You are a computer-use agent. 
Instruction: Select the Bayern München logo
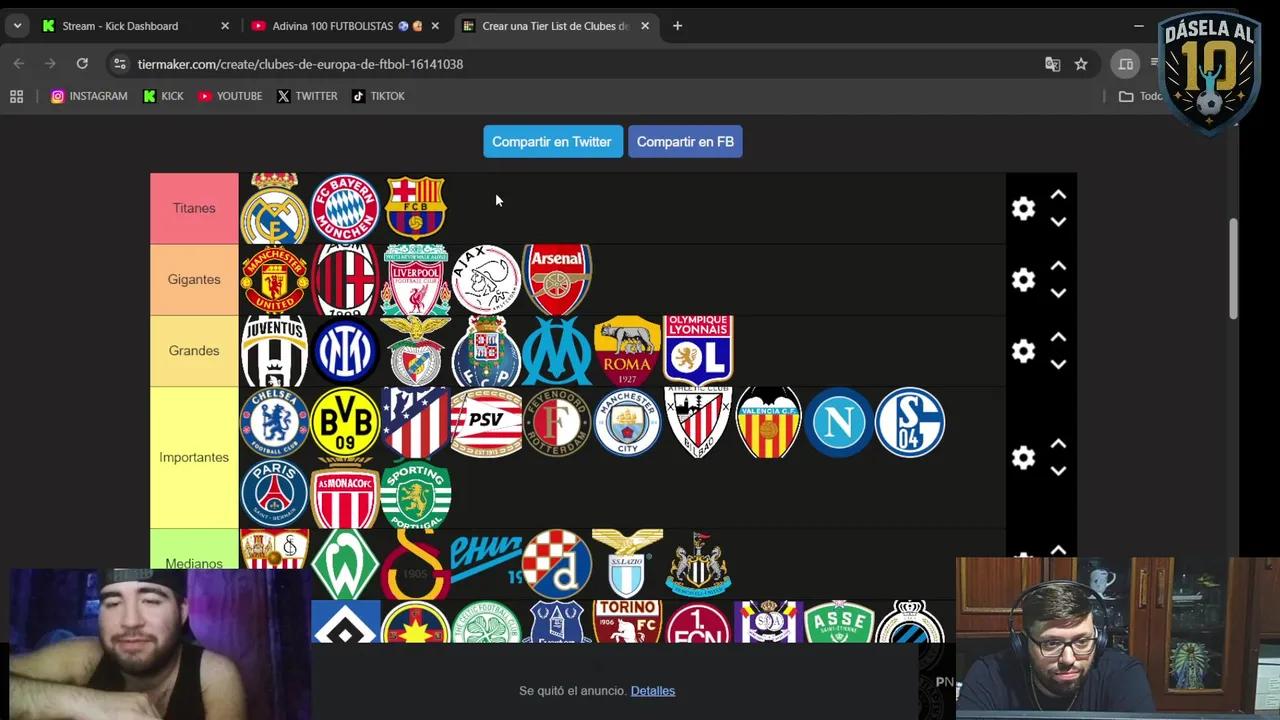(345, 208)
